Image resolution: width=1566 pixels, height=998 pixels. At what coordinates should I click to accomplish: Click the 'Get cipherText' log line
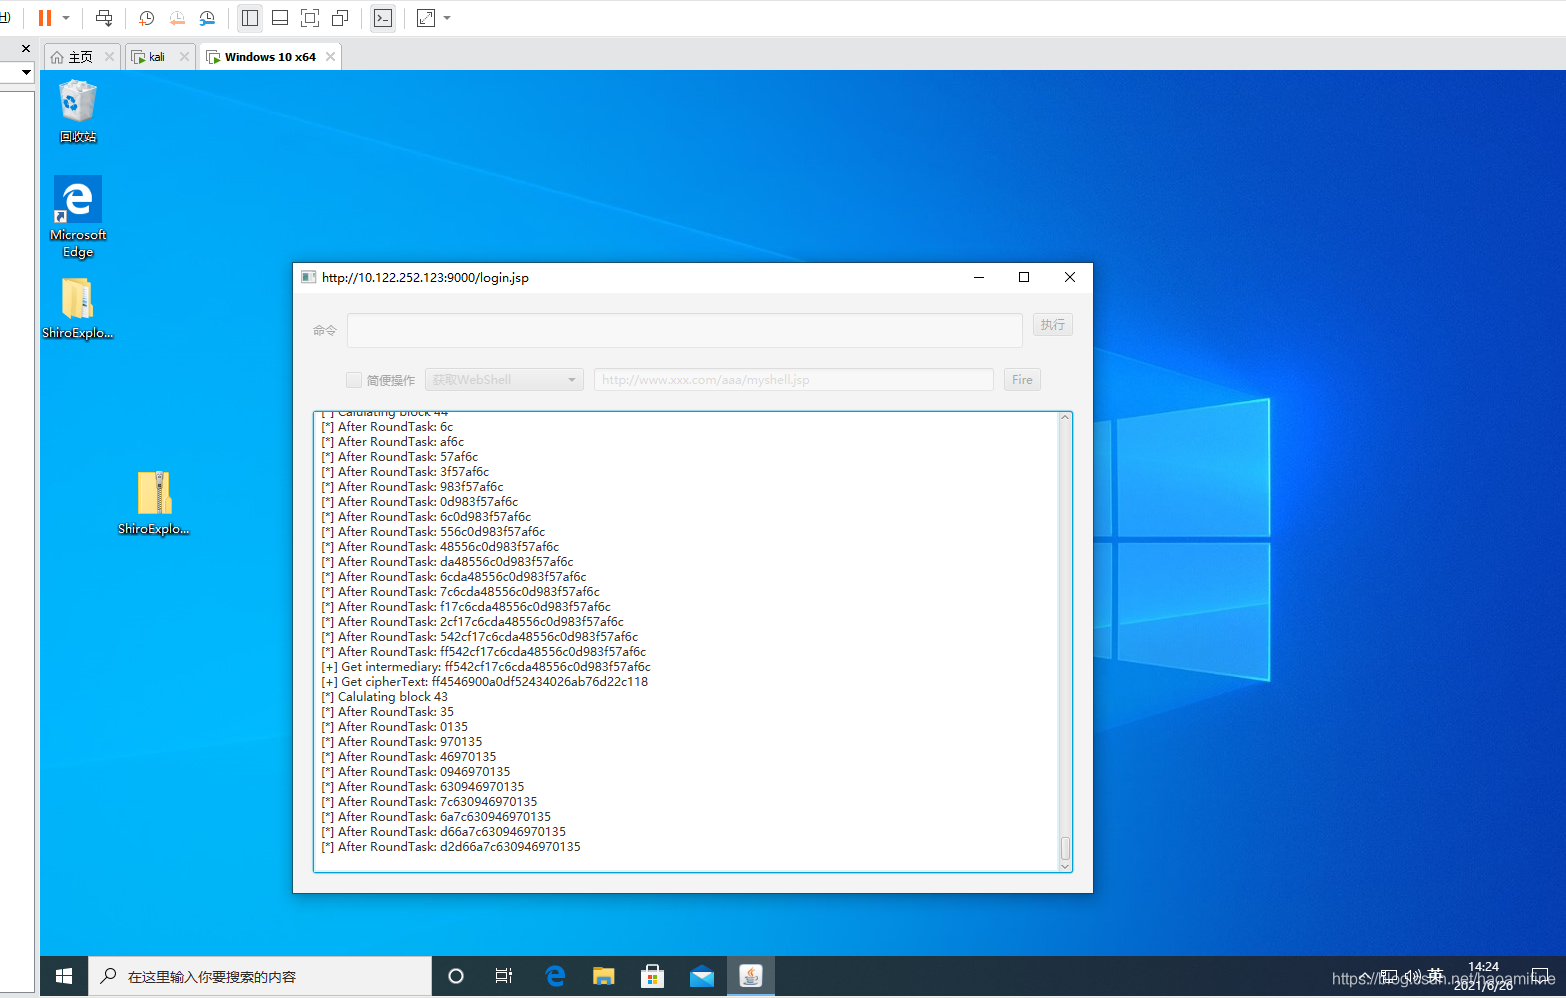coord(484,682)
